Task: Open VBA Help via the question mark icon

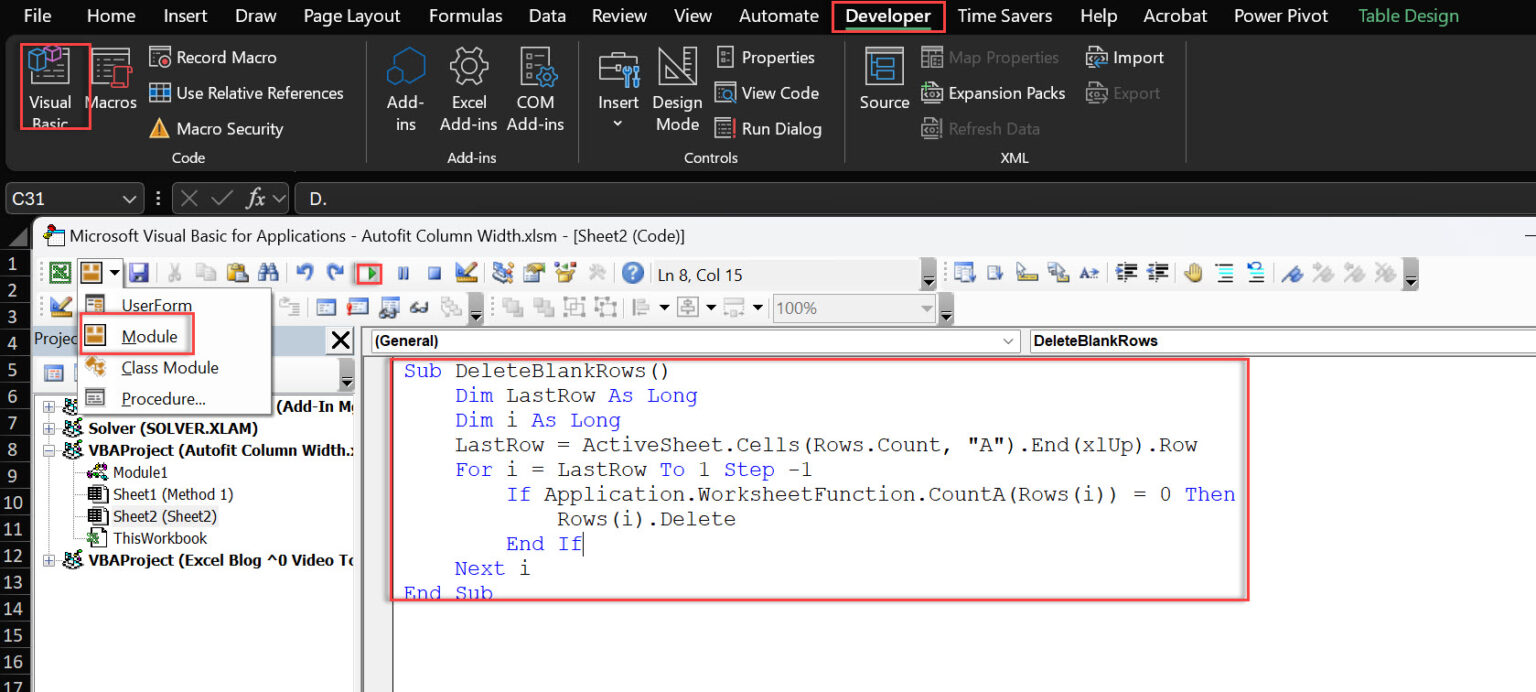Action: click(x=632, y=273)
